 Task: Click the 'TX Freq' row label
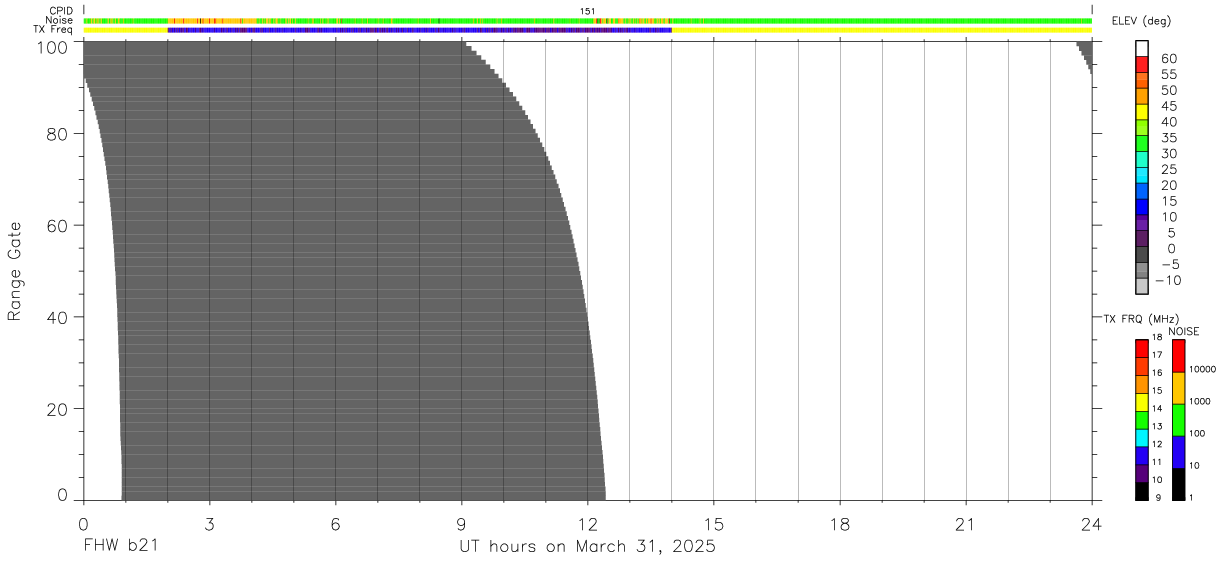pyautogui.click(x=53, y=30)
